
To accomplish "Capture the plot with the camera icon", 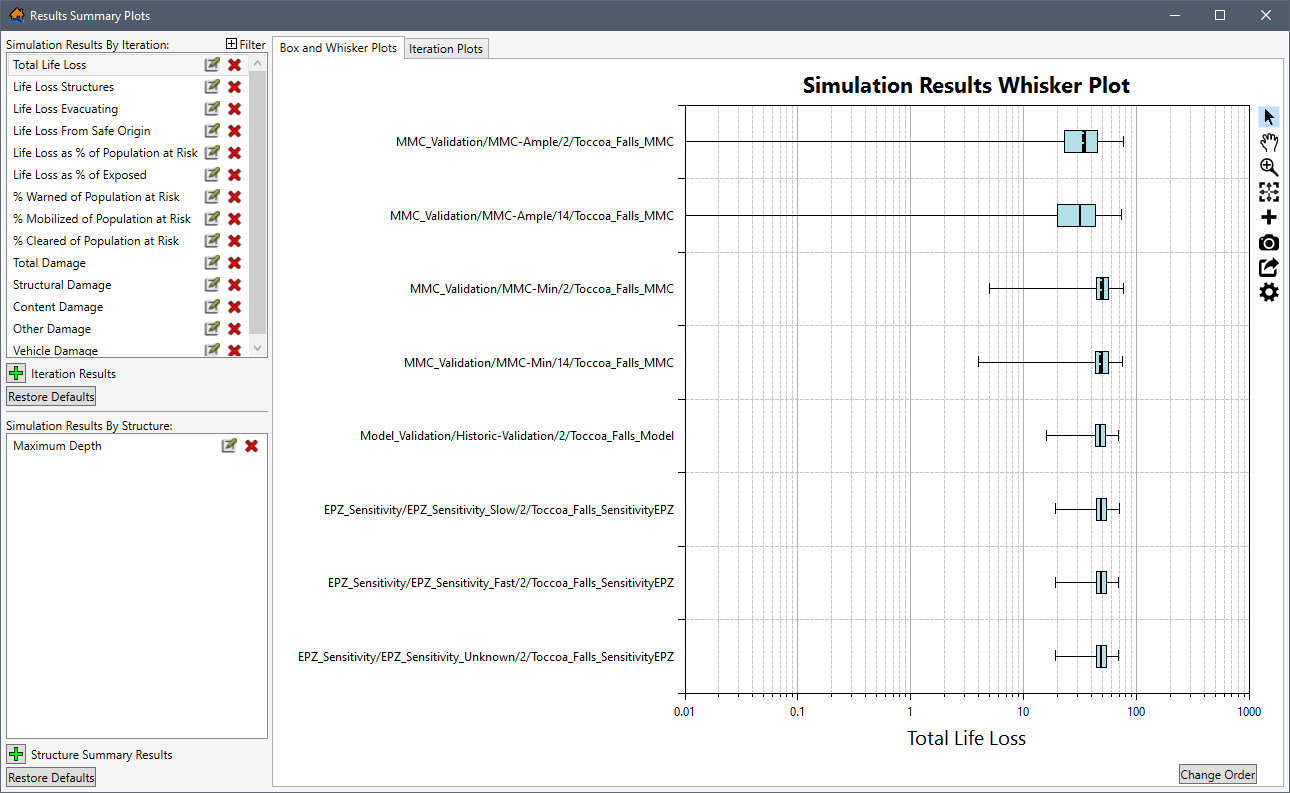I will (x=1268, y=242).
